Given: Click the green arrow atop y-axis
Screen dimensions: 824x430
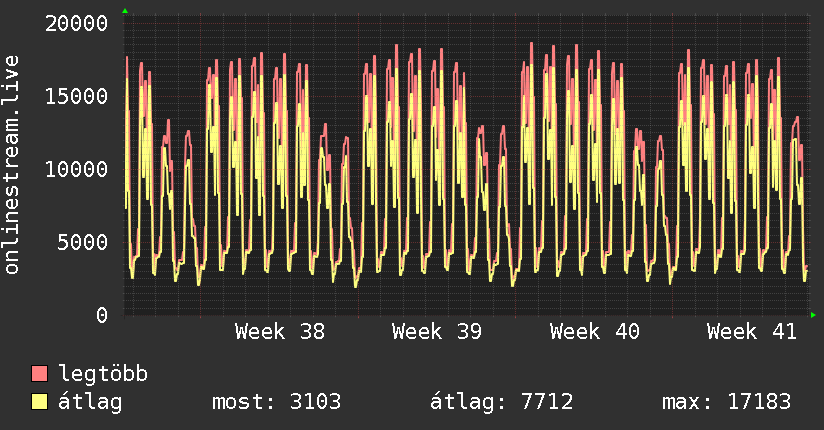Looking at the screenshot, I should click(x=125, y=11).
